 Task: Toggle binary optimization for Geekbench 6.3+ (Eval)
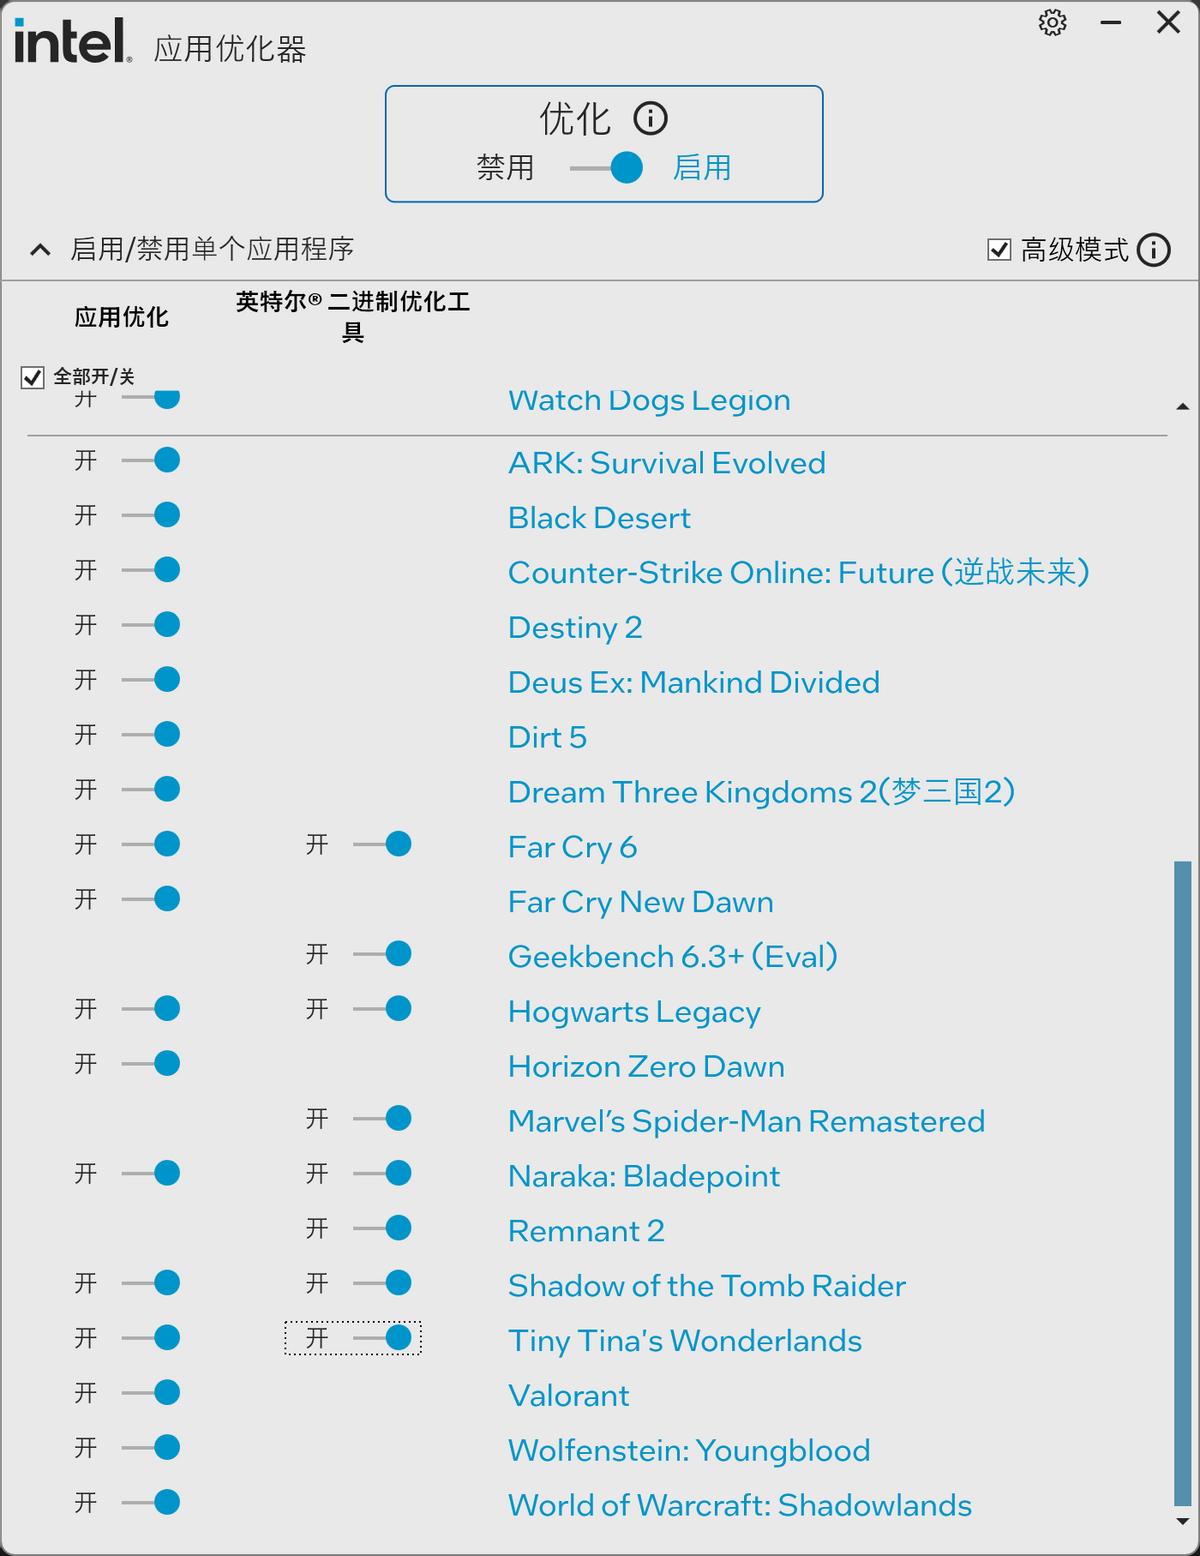(x=383, y=954)
